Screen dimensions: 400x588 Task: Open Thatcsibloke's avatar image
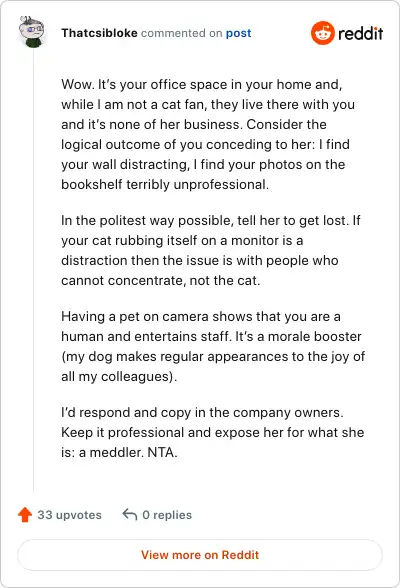click(x=32, y=32)
